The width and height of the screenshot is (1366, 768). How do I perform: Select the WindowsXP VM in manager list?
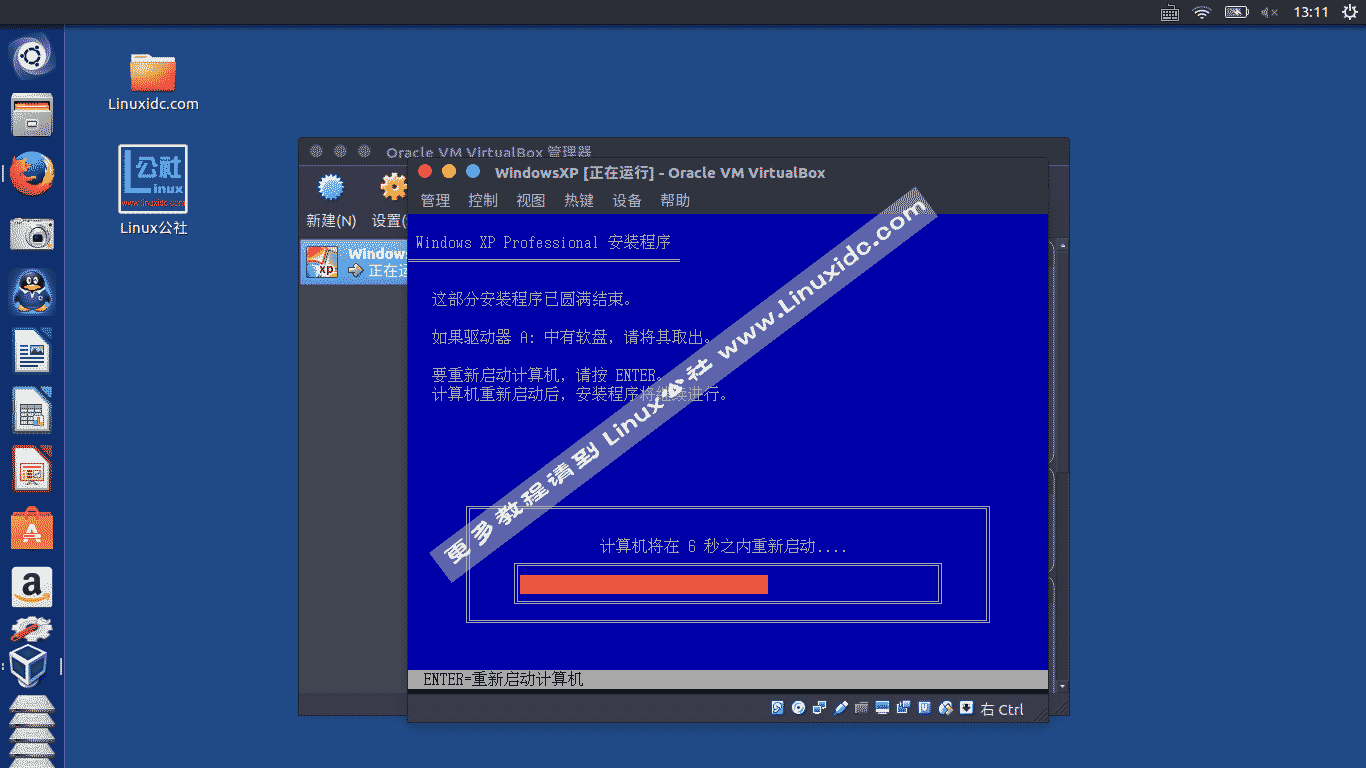354,262
